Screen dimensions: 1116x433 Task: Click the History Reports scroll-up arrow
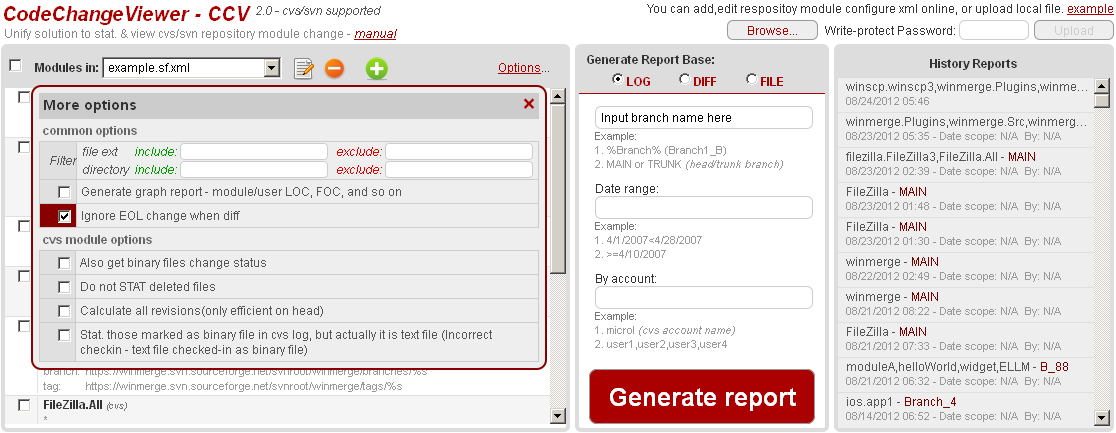pos(1102,86)
